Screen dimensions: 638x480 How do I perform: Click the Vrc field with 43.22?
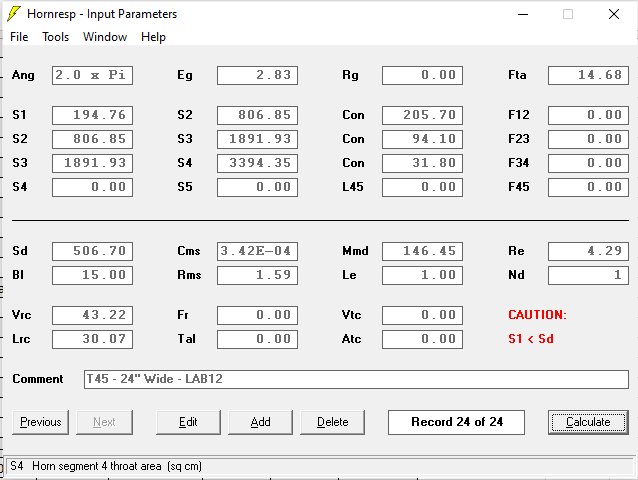(x=92, y=315)
